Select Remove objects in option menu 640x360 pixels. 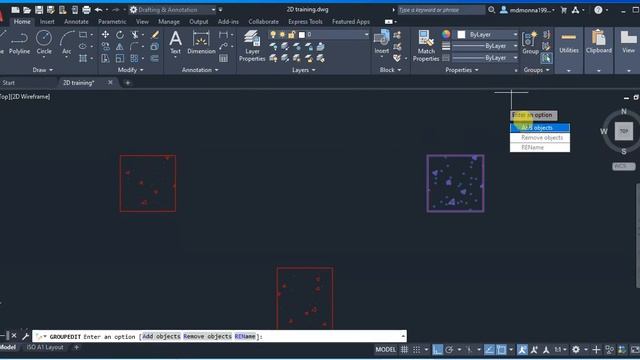coord(540,138)
